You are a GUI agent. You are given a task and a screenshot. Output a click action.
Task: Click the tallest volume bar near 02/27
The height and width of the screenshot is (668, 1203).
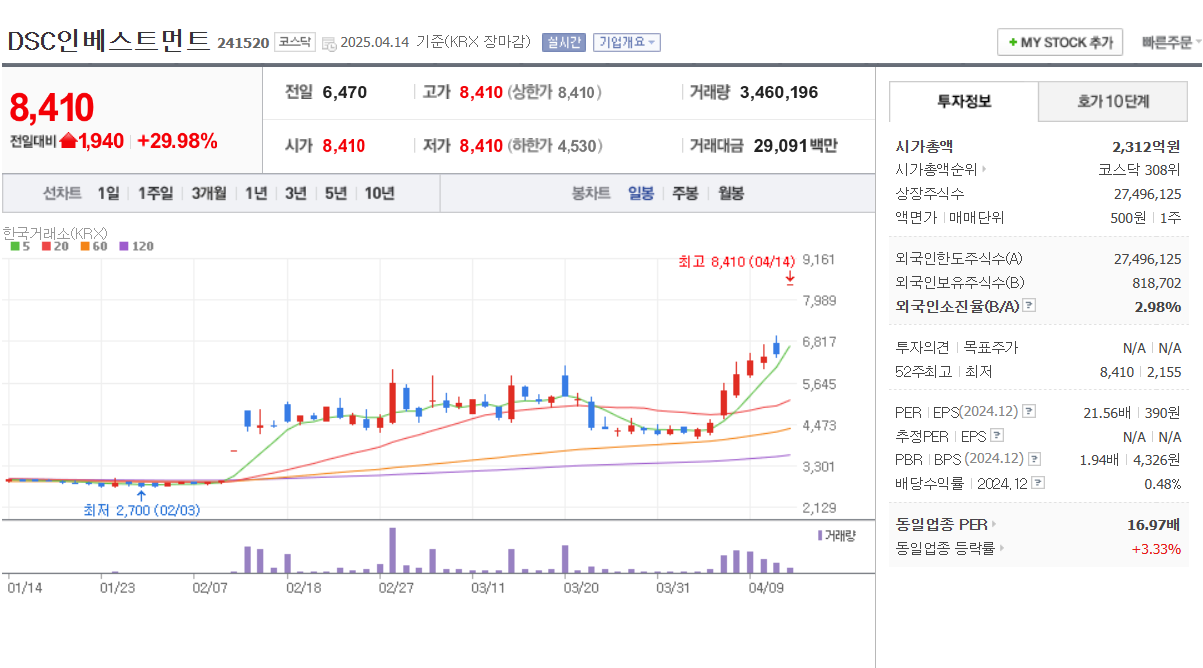point(393,550)
